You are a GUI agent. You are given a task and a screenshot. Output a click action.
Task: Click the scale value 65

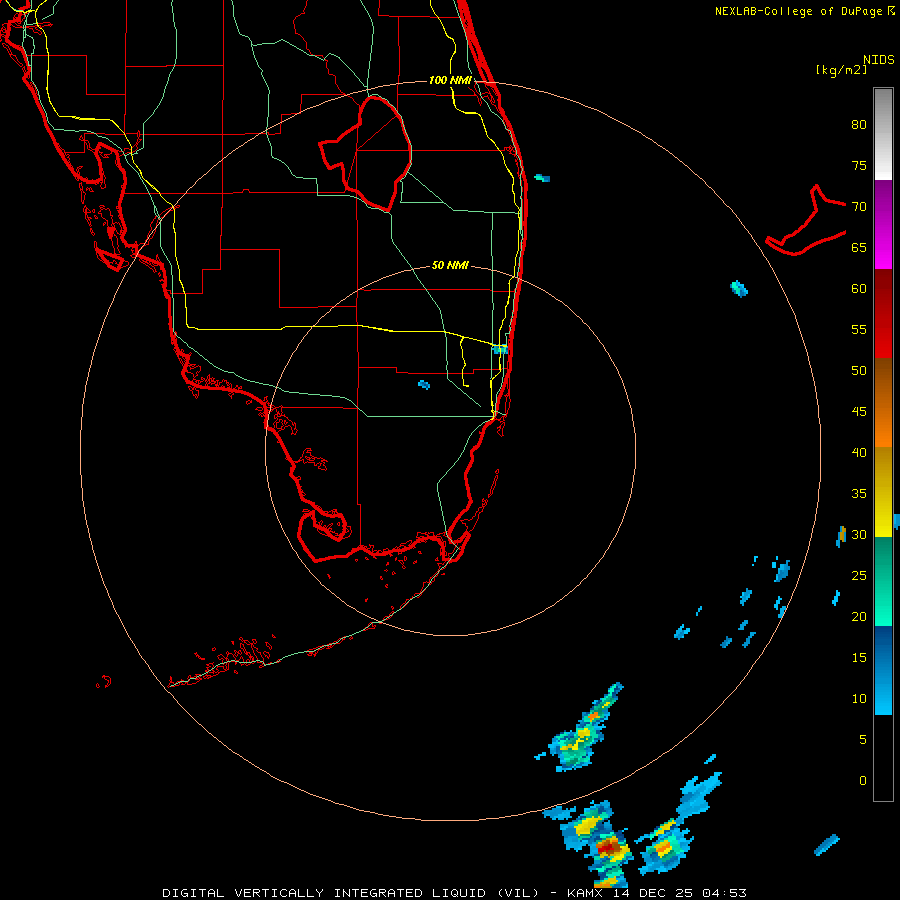point(859,247)
